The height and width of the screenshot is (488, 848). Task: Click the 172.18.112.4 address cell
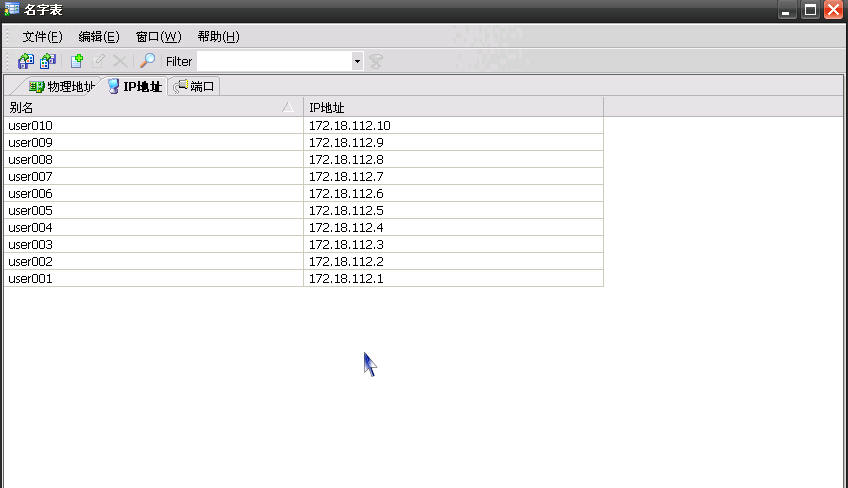click(453, 227)
